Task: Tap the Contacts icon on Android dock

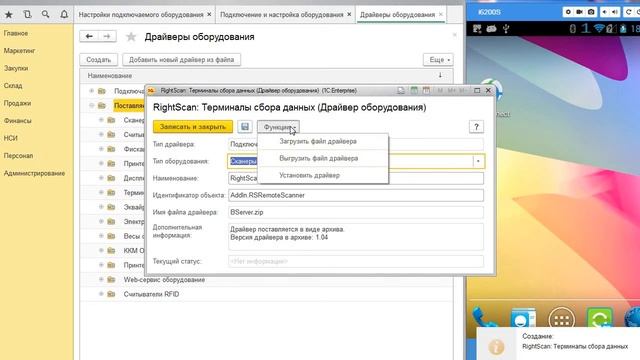Action: 523,318
